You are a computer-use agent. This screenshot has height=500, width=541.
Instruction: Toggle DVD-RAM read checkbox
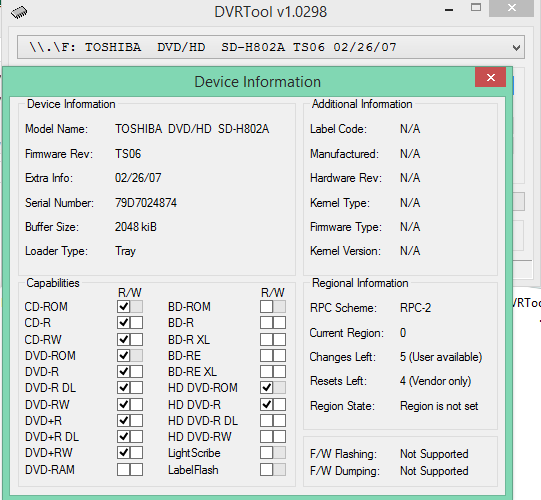(124, 470)
